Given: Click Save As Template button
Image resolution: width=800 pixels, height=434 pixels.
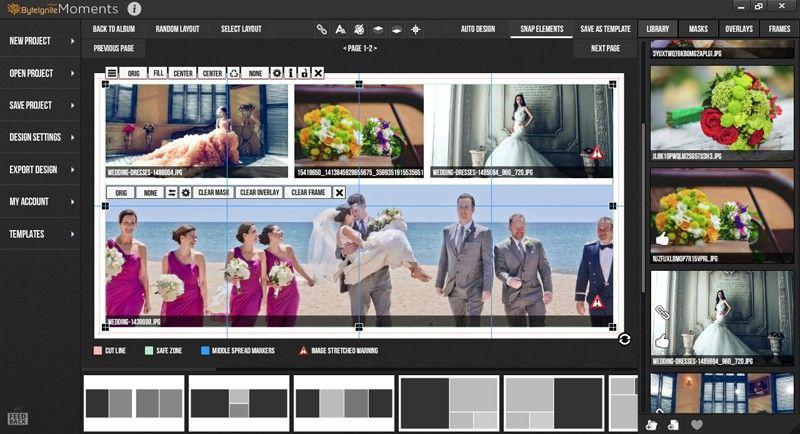Looking at the screenshot, I should 605,29.
